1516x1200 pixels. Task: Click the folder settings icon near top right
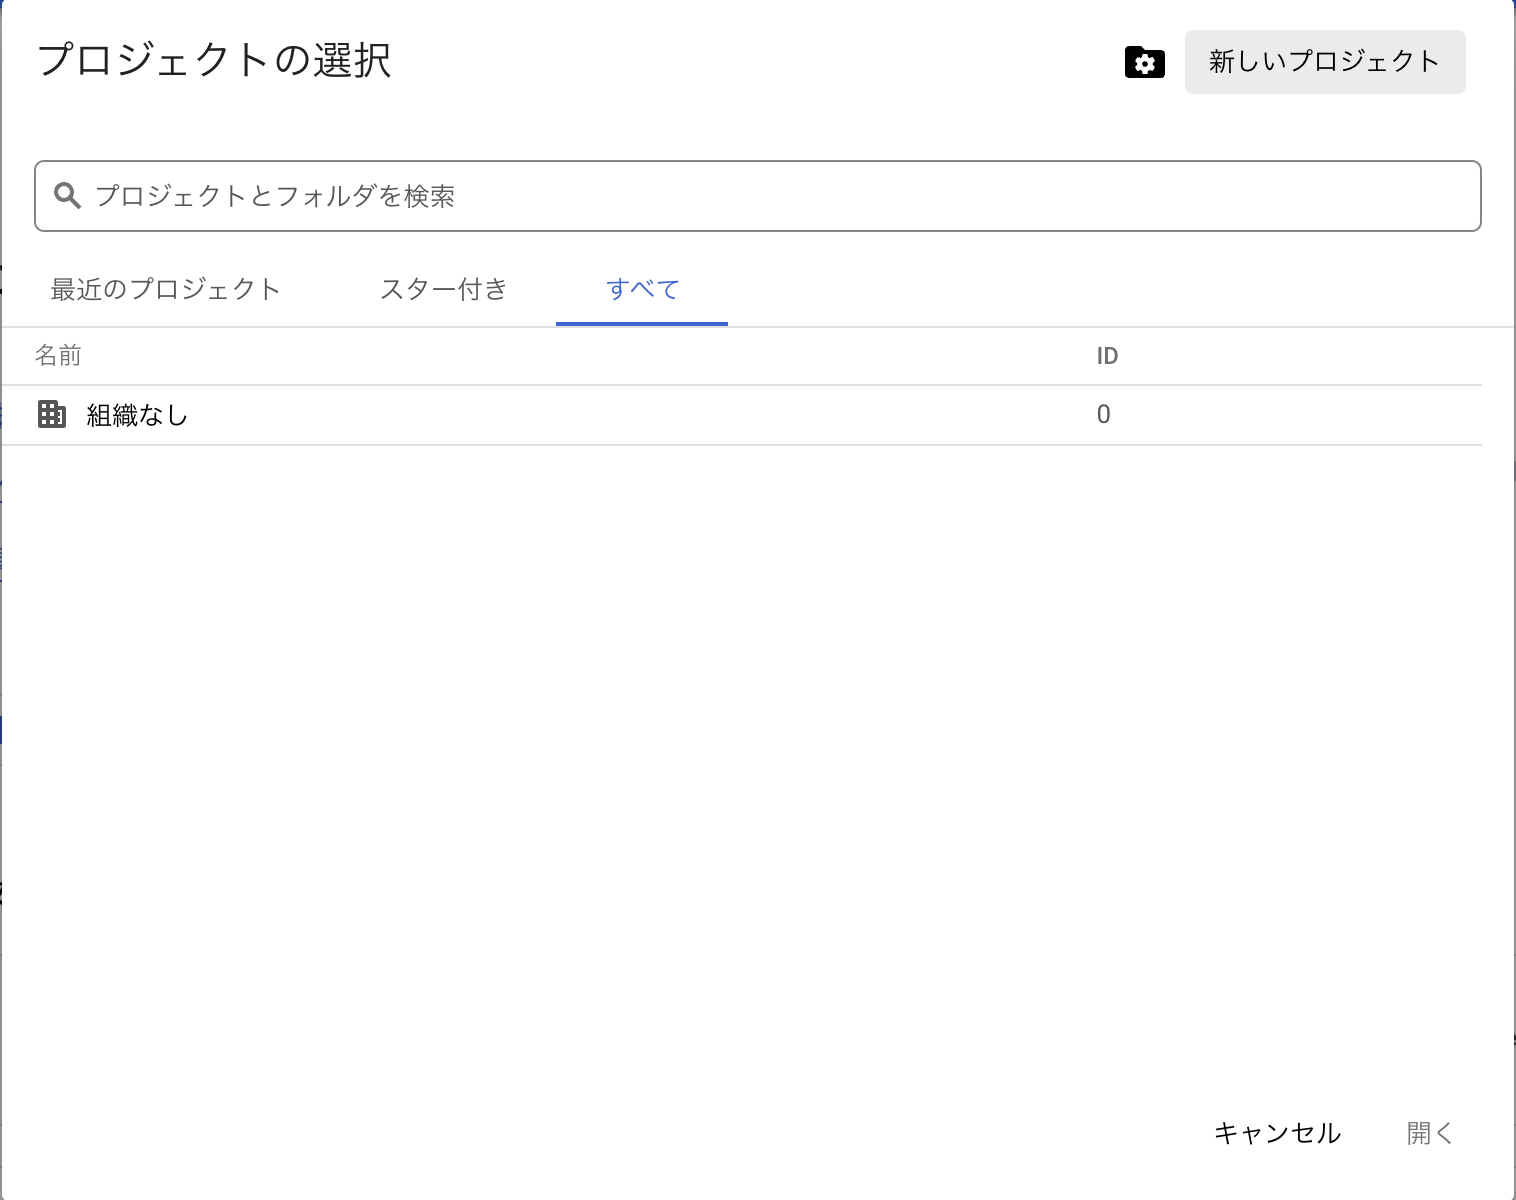point(1143,62)
